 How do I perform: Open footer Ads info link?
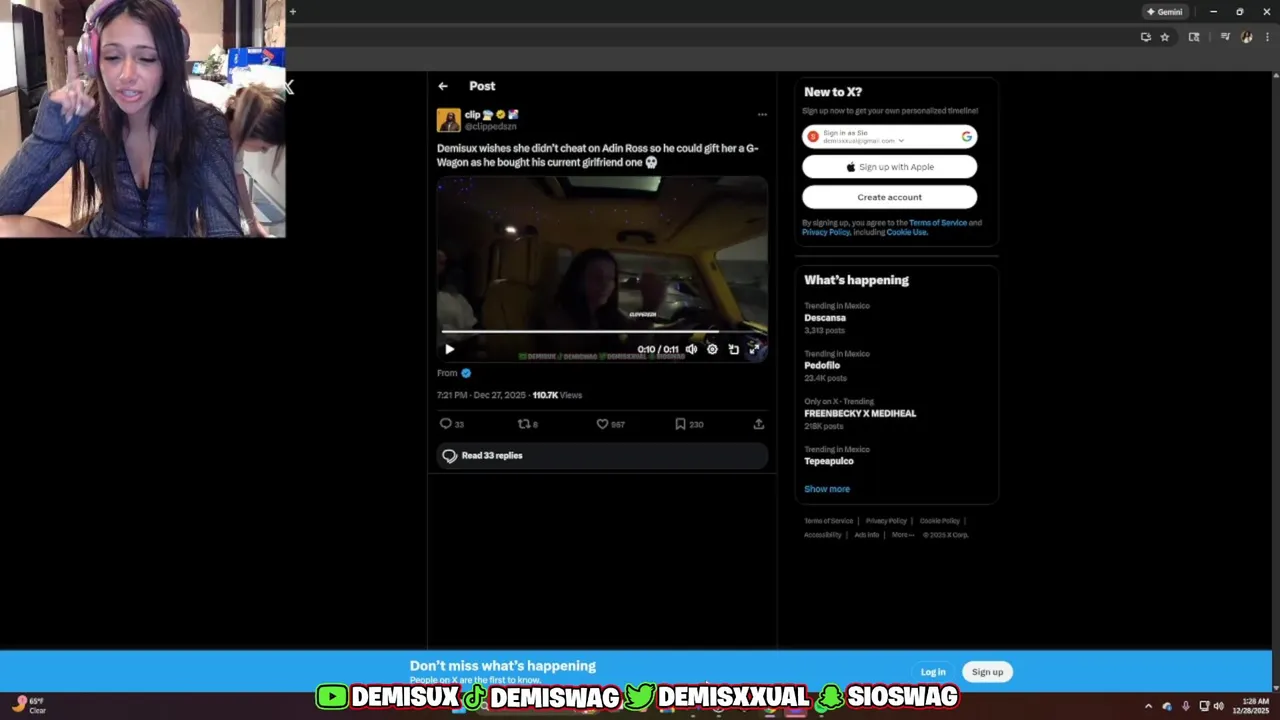(866, 535)
